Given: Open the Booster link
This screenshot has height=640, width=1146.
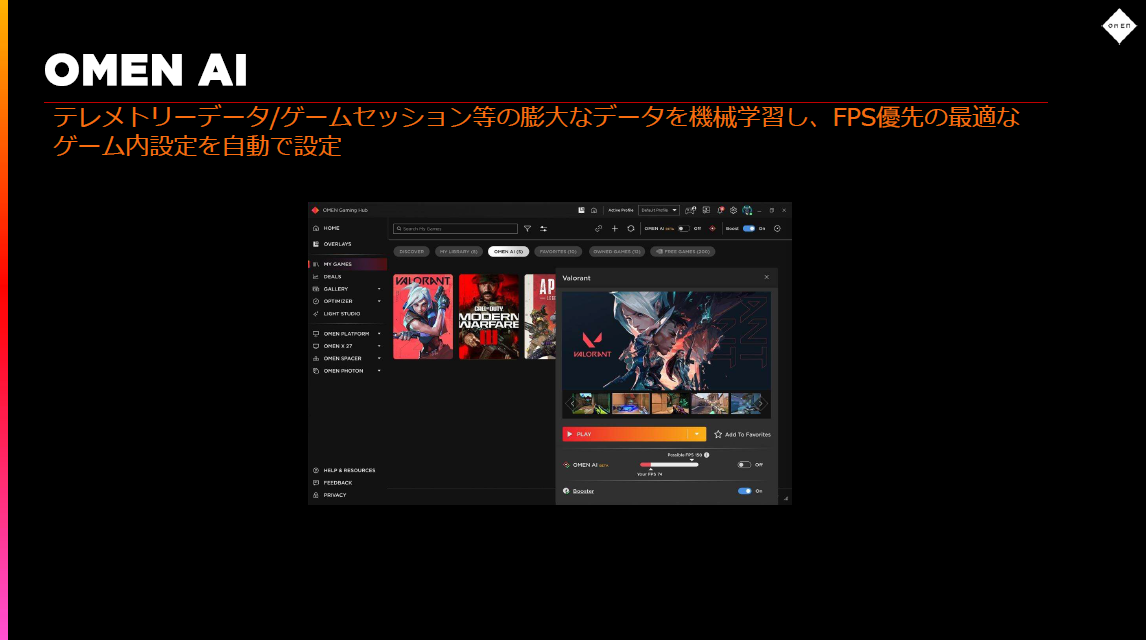Looking at the screenshot, I should pyautogui.click(x=583, y=491).
